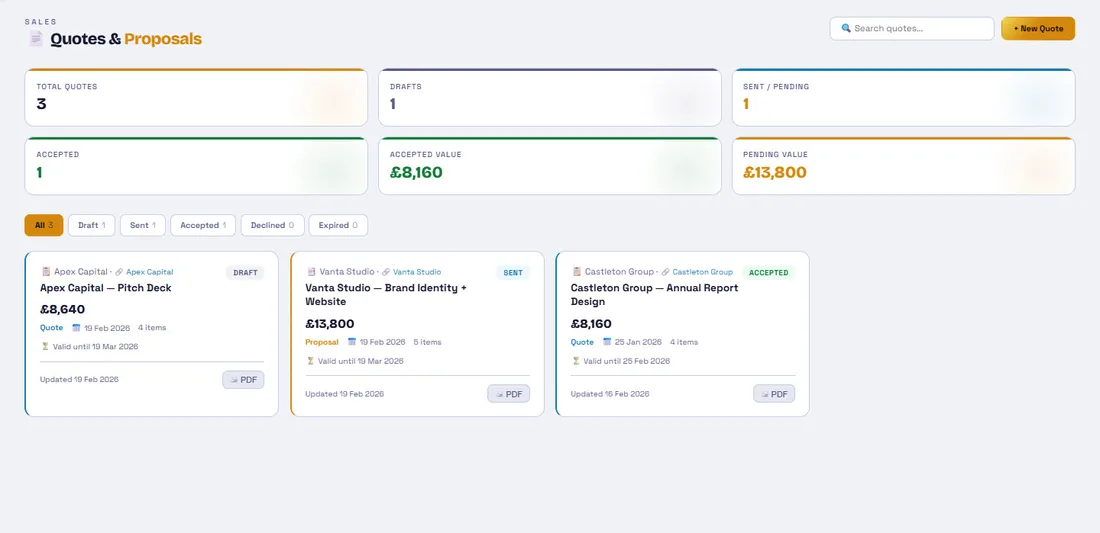Switch to the Accepted filter tab
Screen dimensions: 1100x533
coord(203,225)
